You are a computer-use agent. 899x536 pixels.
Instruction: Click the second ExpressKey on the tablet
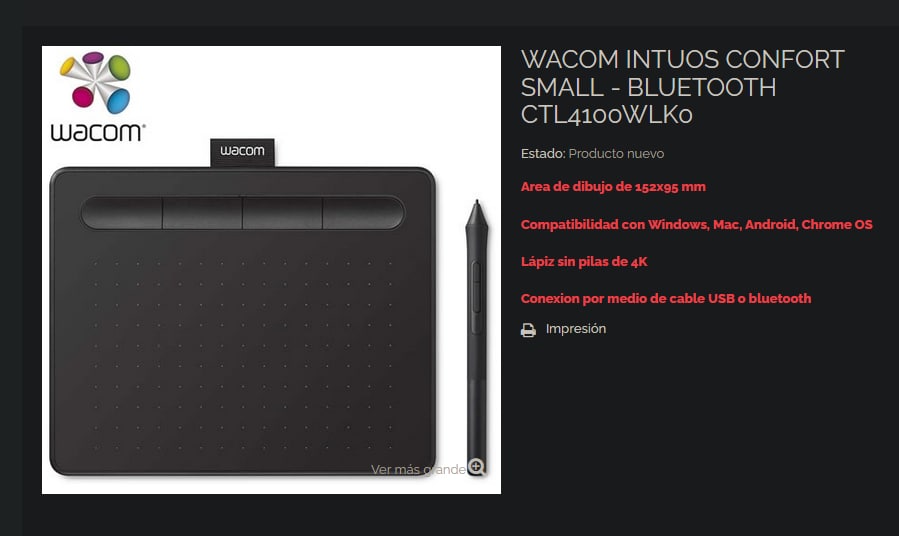pos(202,213)
